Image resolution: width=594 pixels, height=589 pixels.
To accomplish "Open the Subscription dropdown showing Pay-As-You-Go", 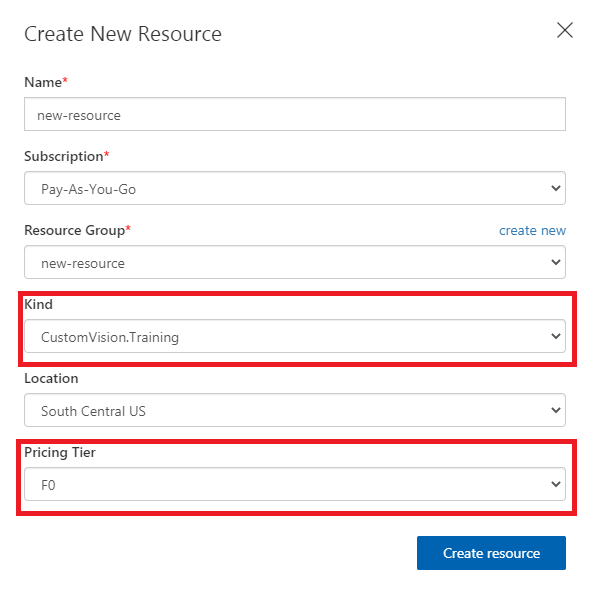I will point(295,188).
